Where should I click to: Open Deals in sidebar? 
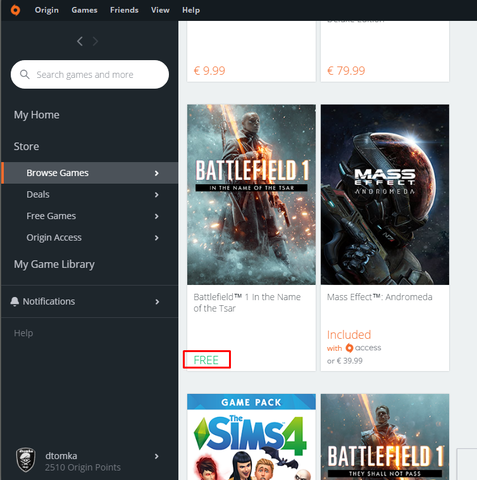38,194
